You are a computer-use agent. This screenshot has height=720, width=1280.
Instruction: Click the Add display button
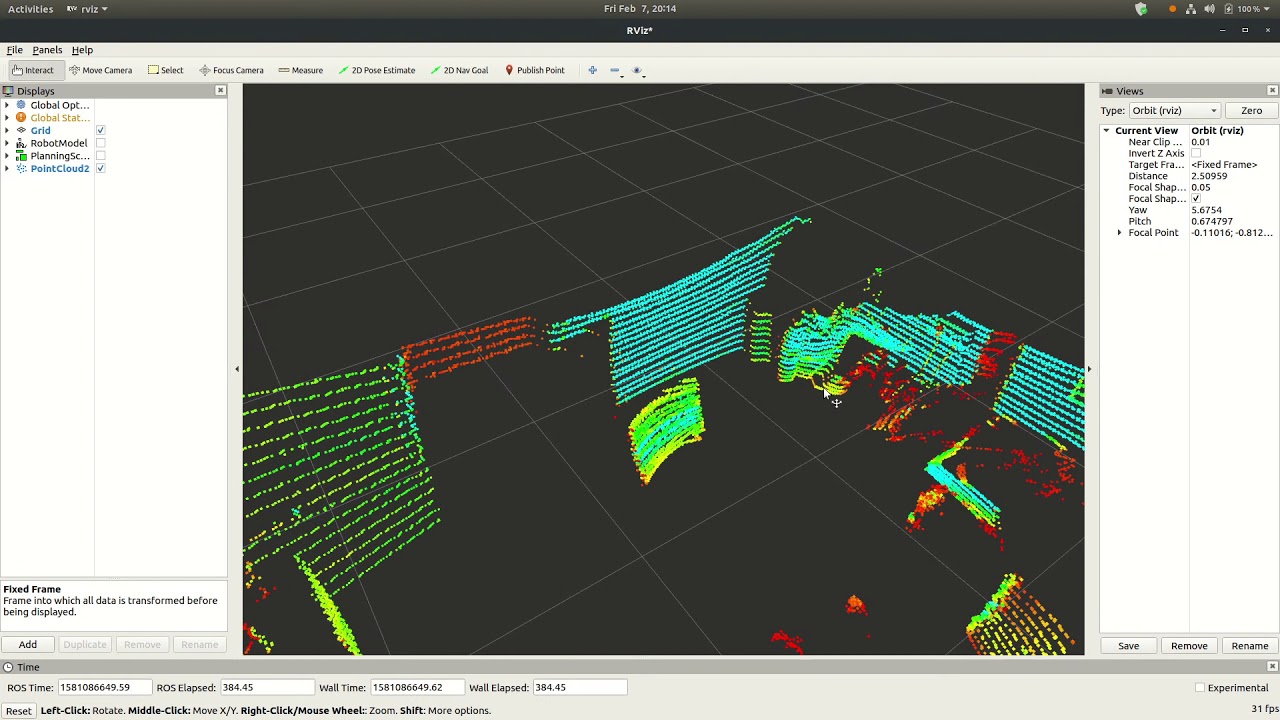[x=28, y=645]
